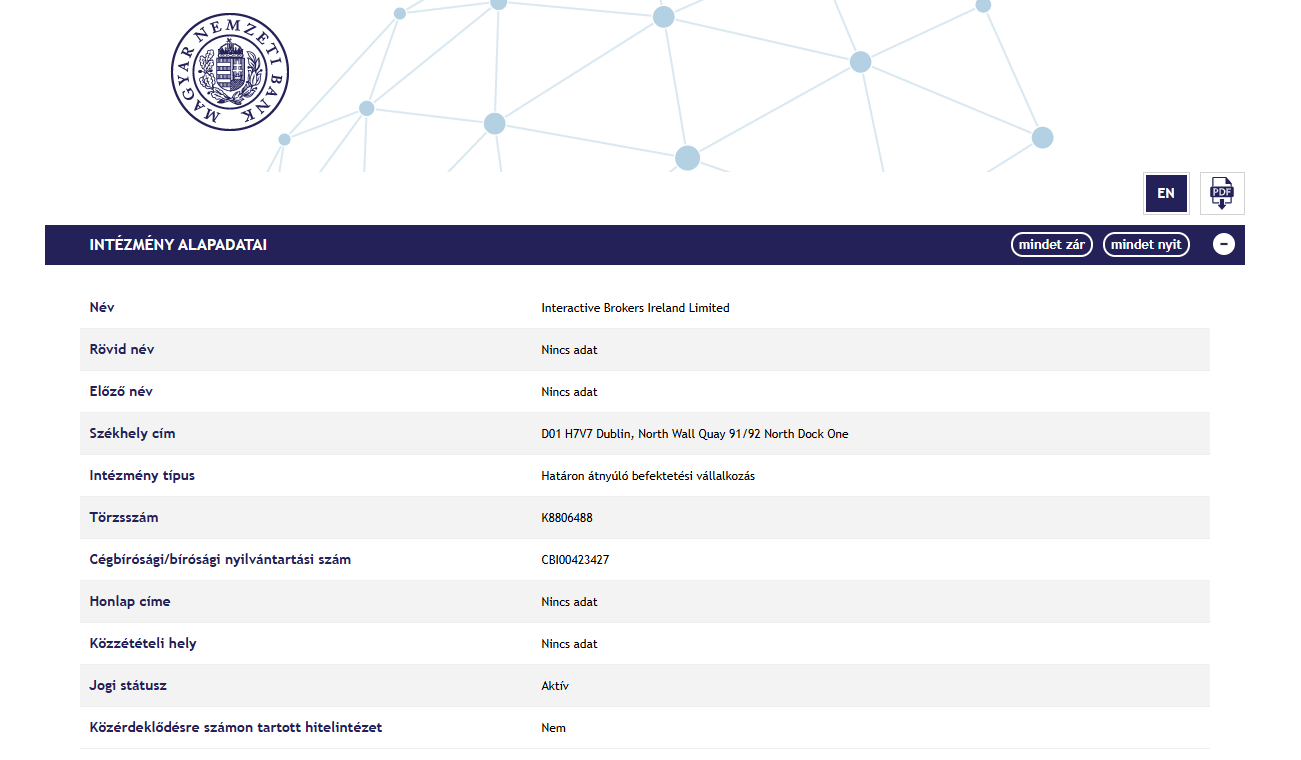
Task: Select the "Nem" value in the last row
Action: click(553, 728)
